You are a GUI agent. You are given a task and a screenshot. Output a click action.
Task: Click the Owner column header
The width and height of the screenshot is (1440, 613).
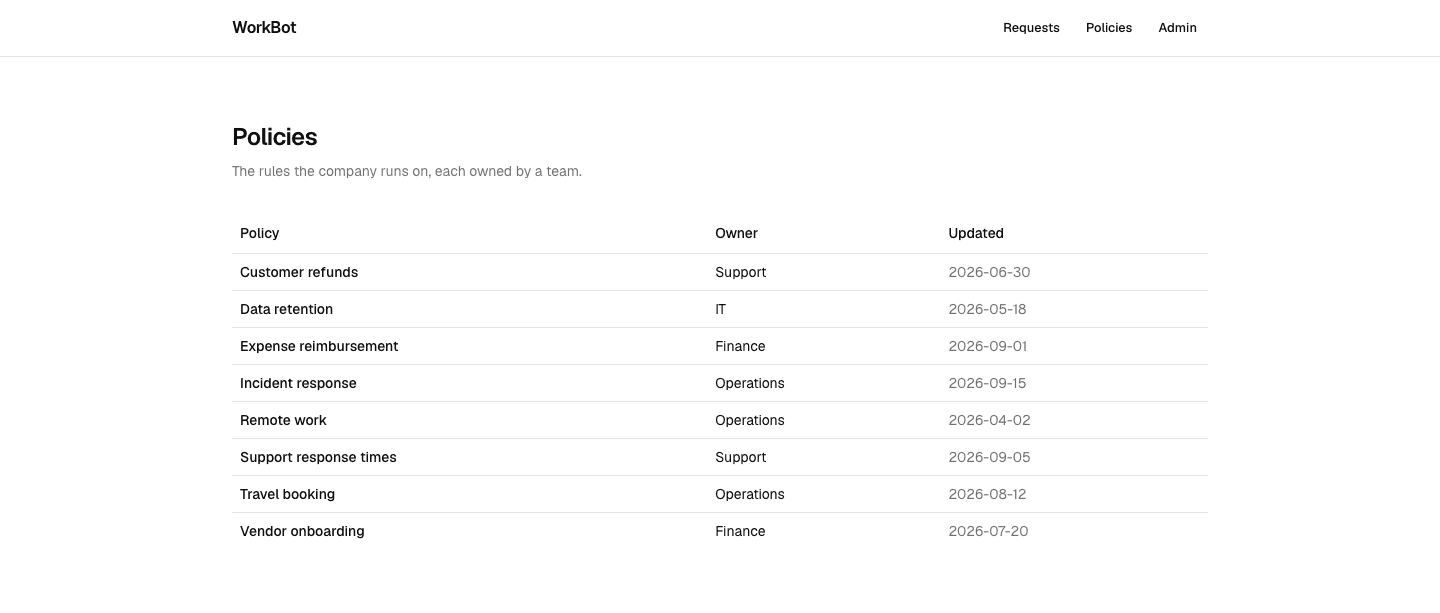pyautogui.click(x=736, y=233)
